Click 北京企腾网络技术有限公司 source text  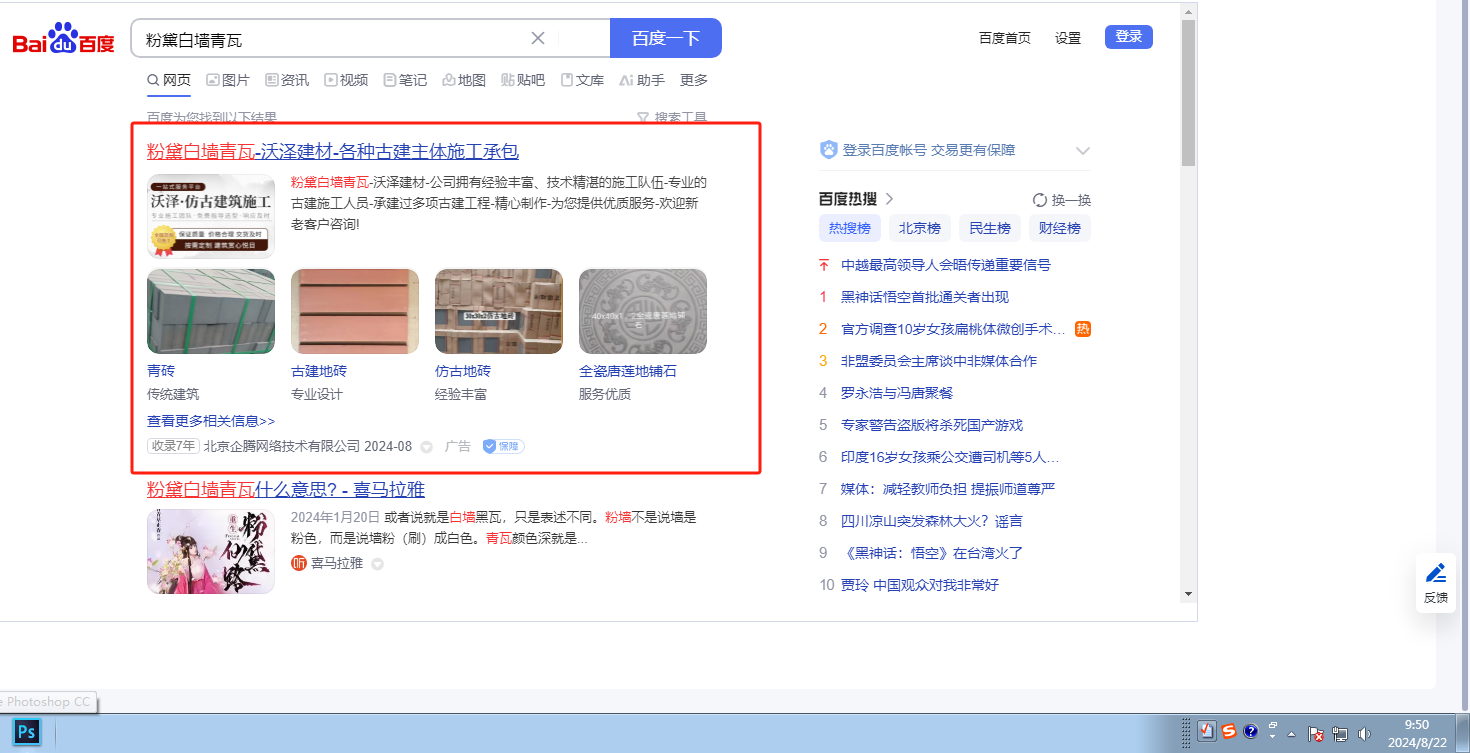[283, 446]
